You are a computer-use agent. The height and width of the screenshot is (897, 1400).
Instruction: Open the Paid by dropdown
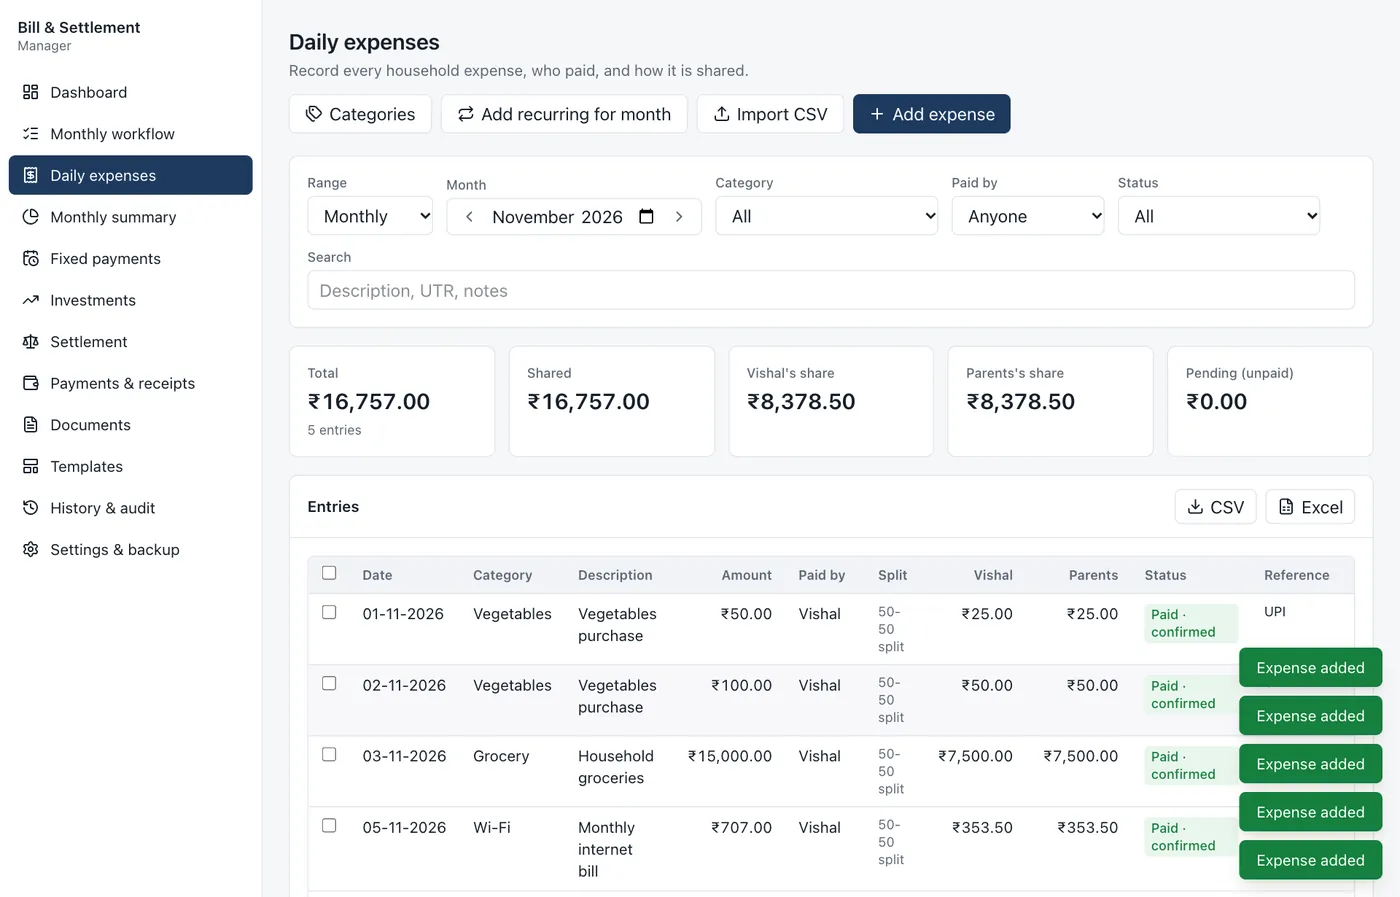1028,216
